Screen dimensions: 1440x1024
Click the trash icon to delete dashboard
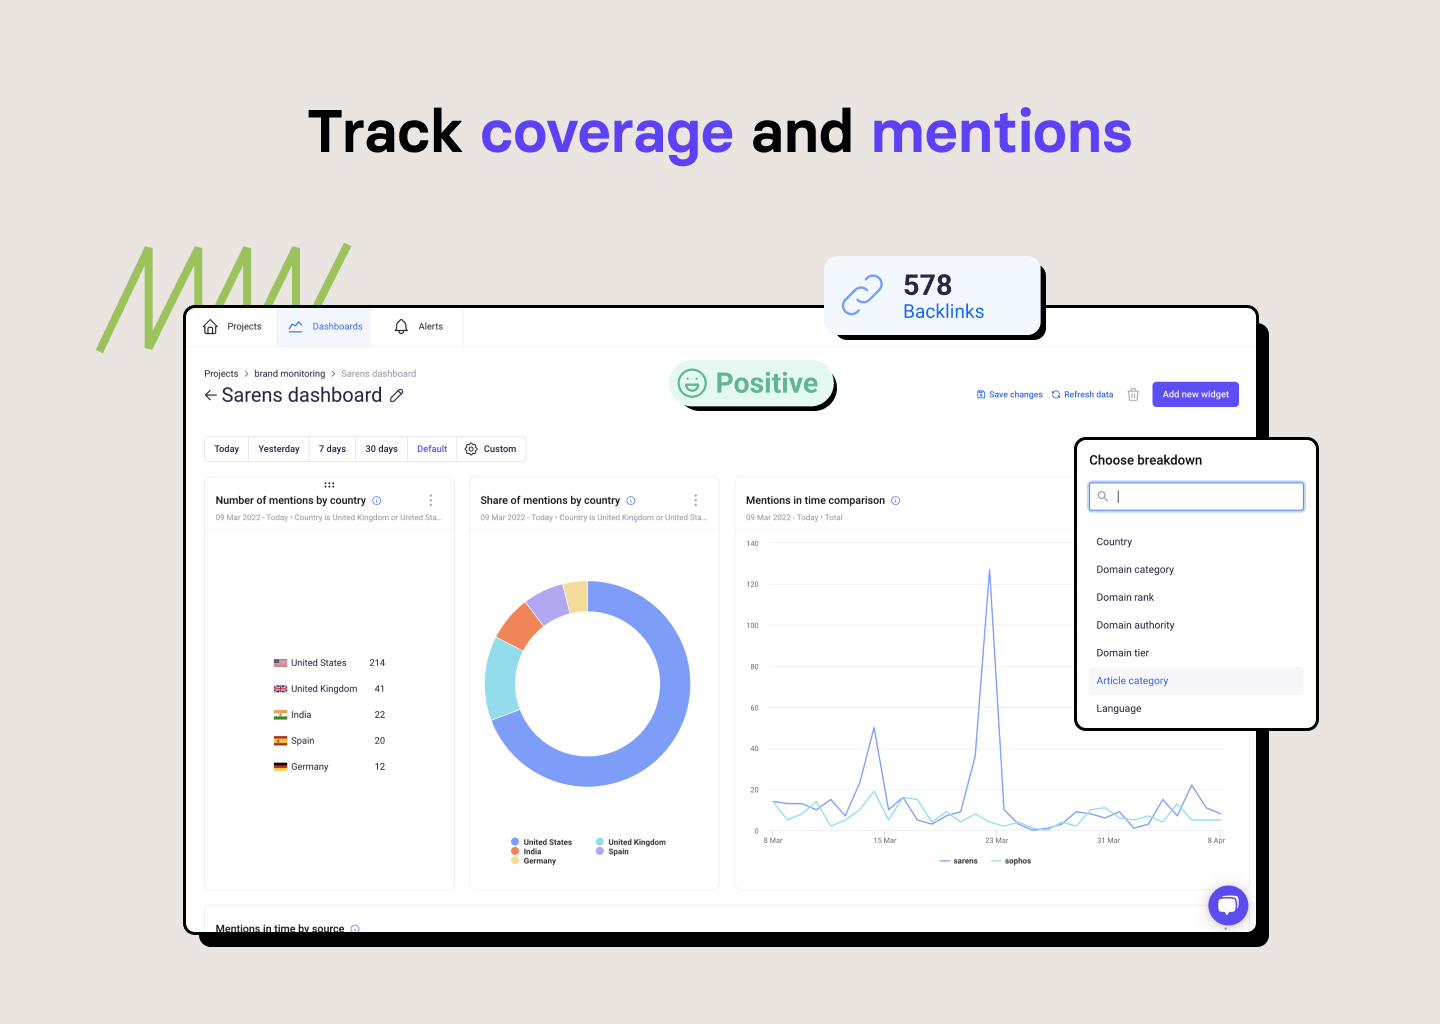point(1133,394)
